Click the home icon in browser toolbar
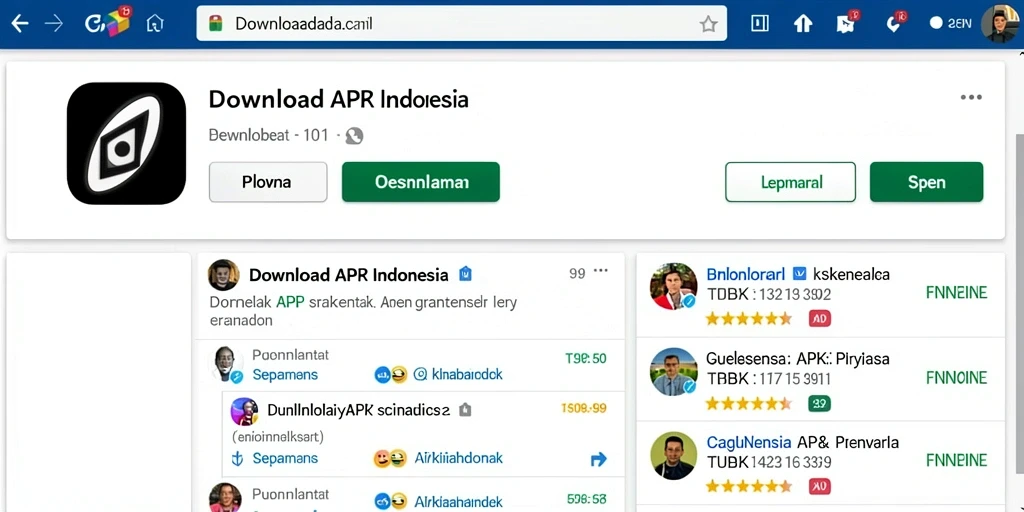1024x512 pixels. pyautogui.click(x=155, y=24)
